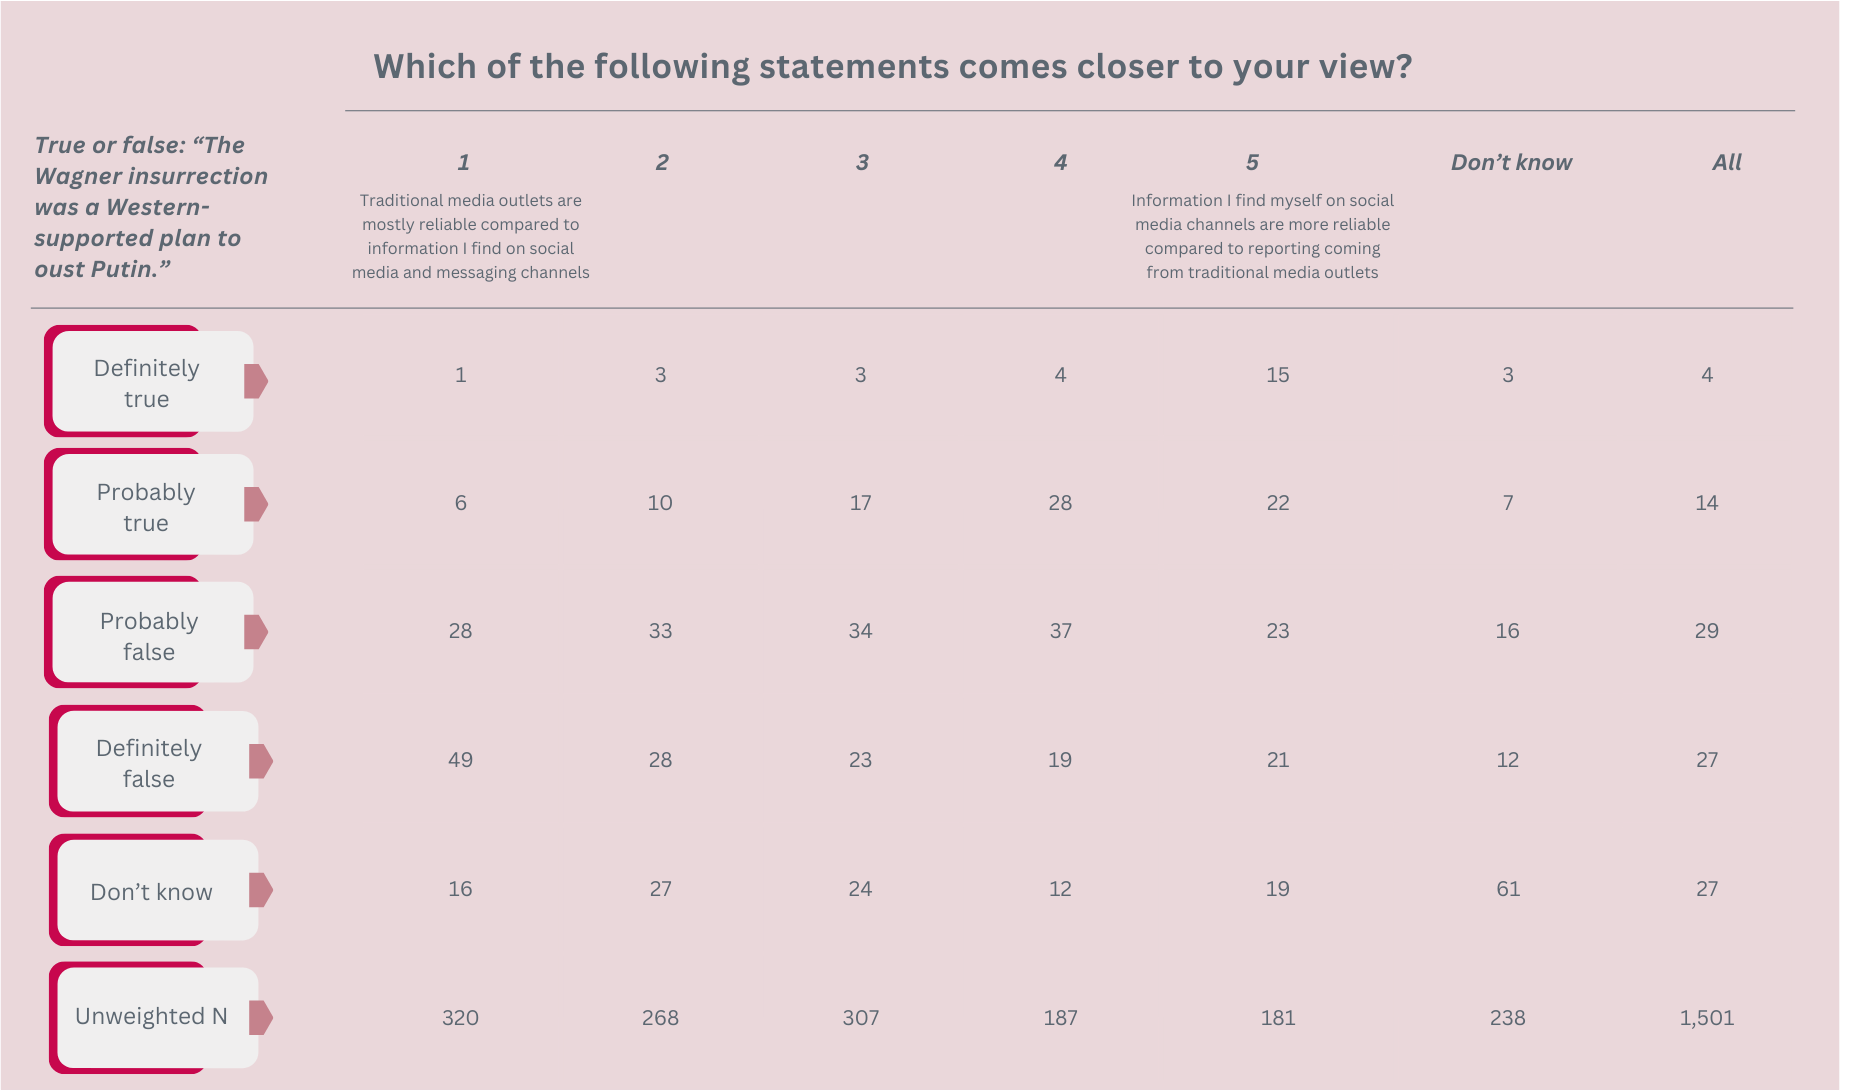This screenshot has height=1090, width=1854.
Task: Select the Unweighted N row label
Action: [x=151, y=1016]
